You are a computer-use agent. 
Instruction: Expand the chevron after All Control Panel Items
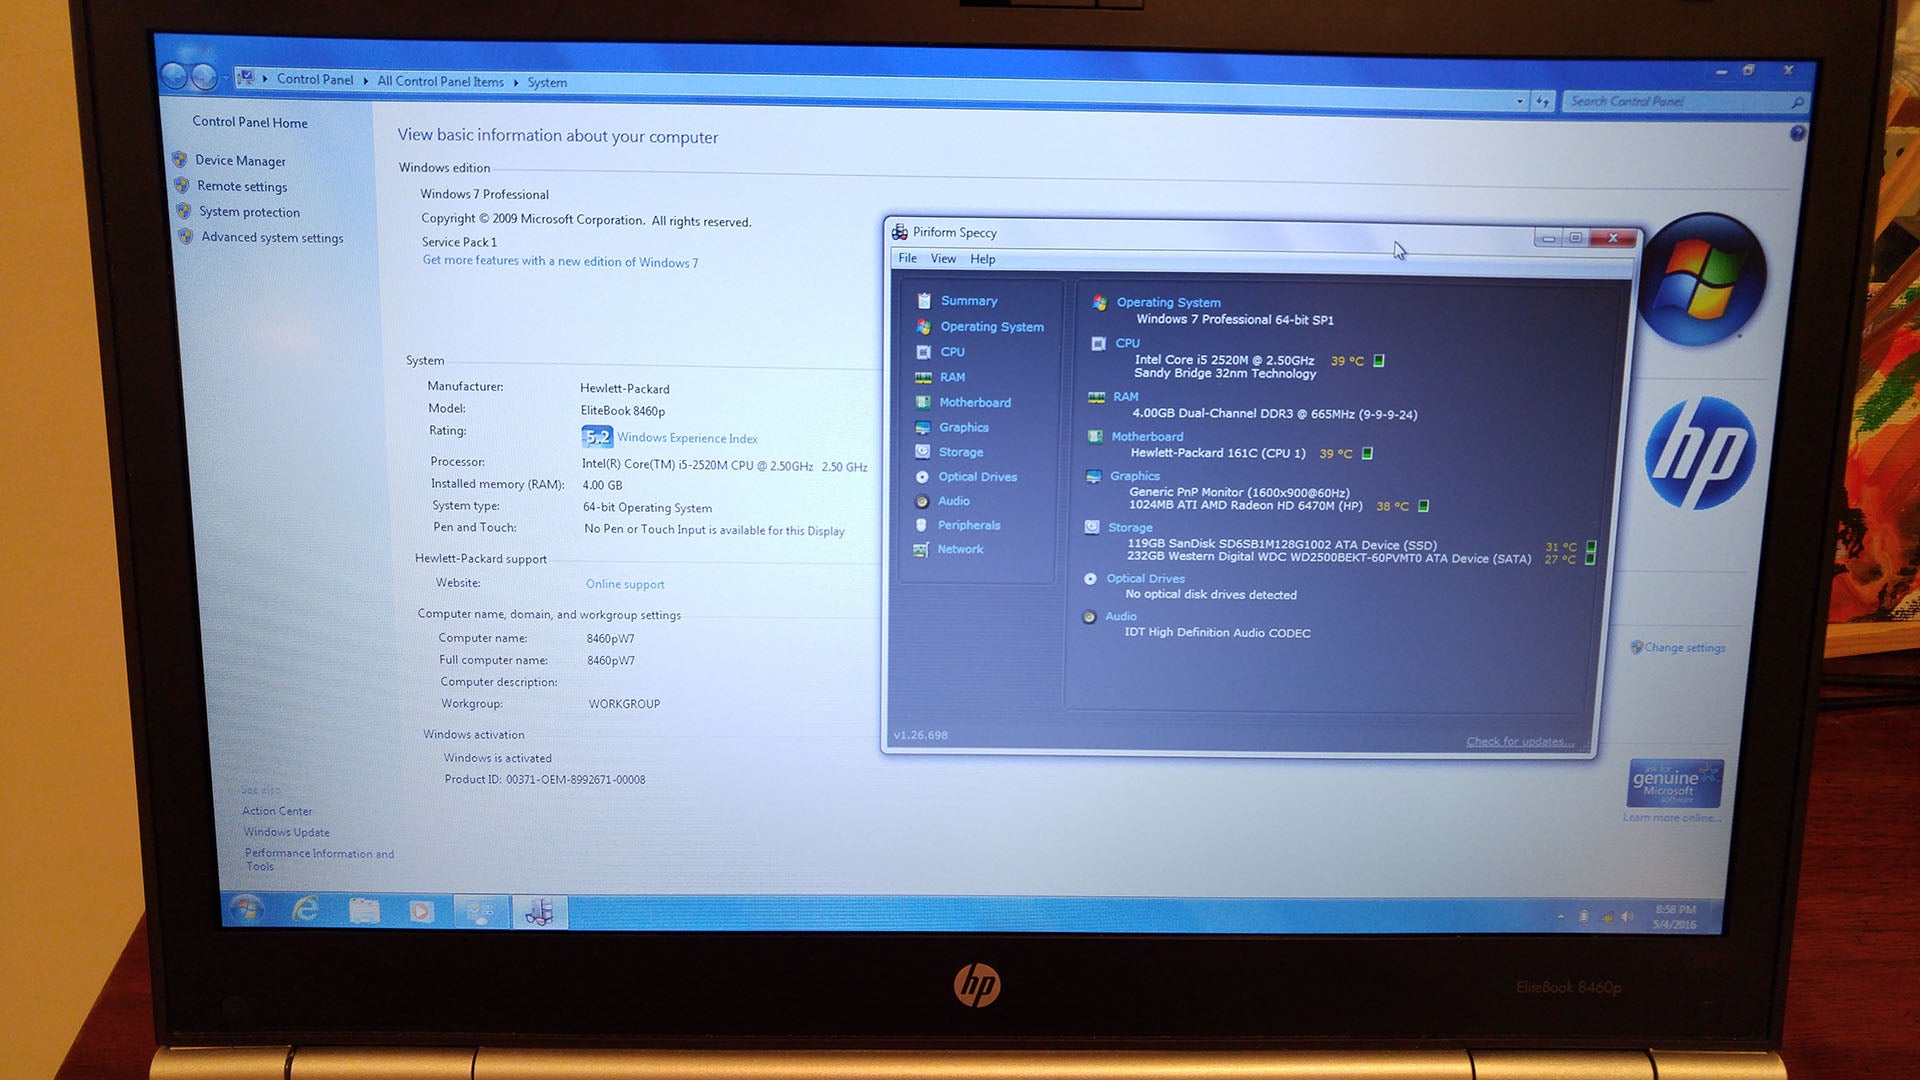click(516, 82)
